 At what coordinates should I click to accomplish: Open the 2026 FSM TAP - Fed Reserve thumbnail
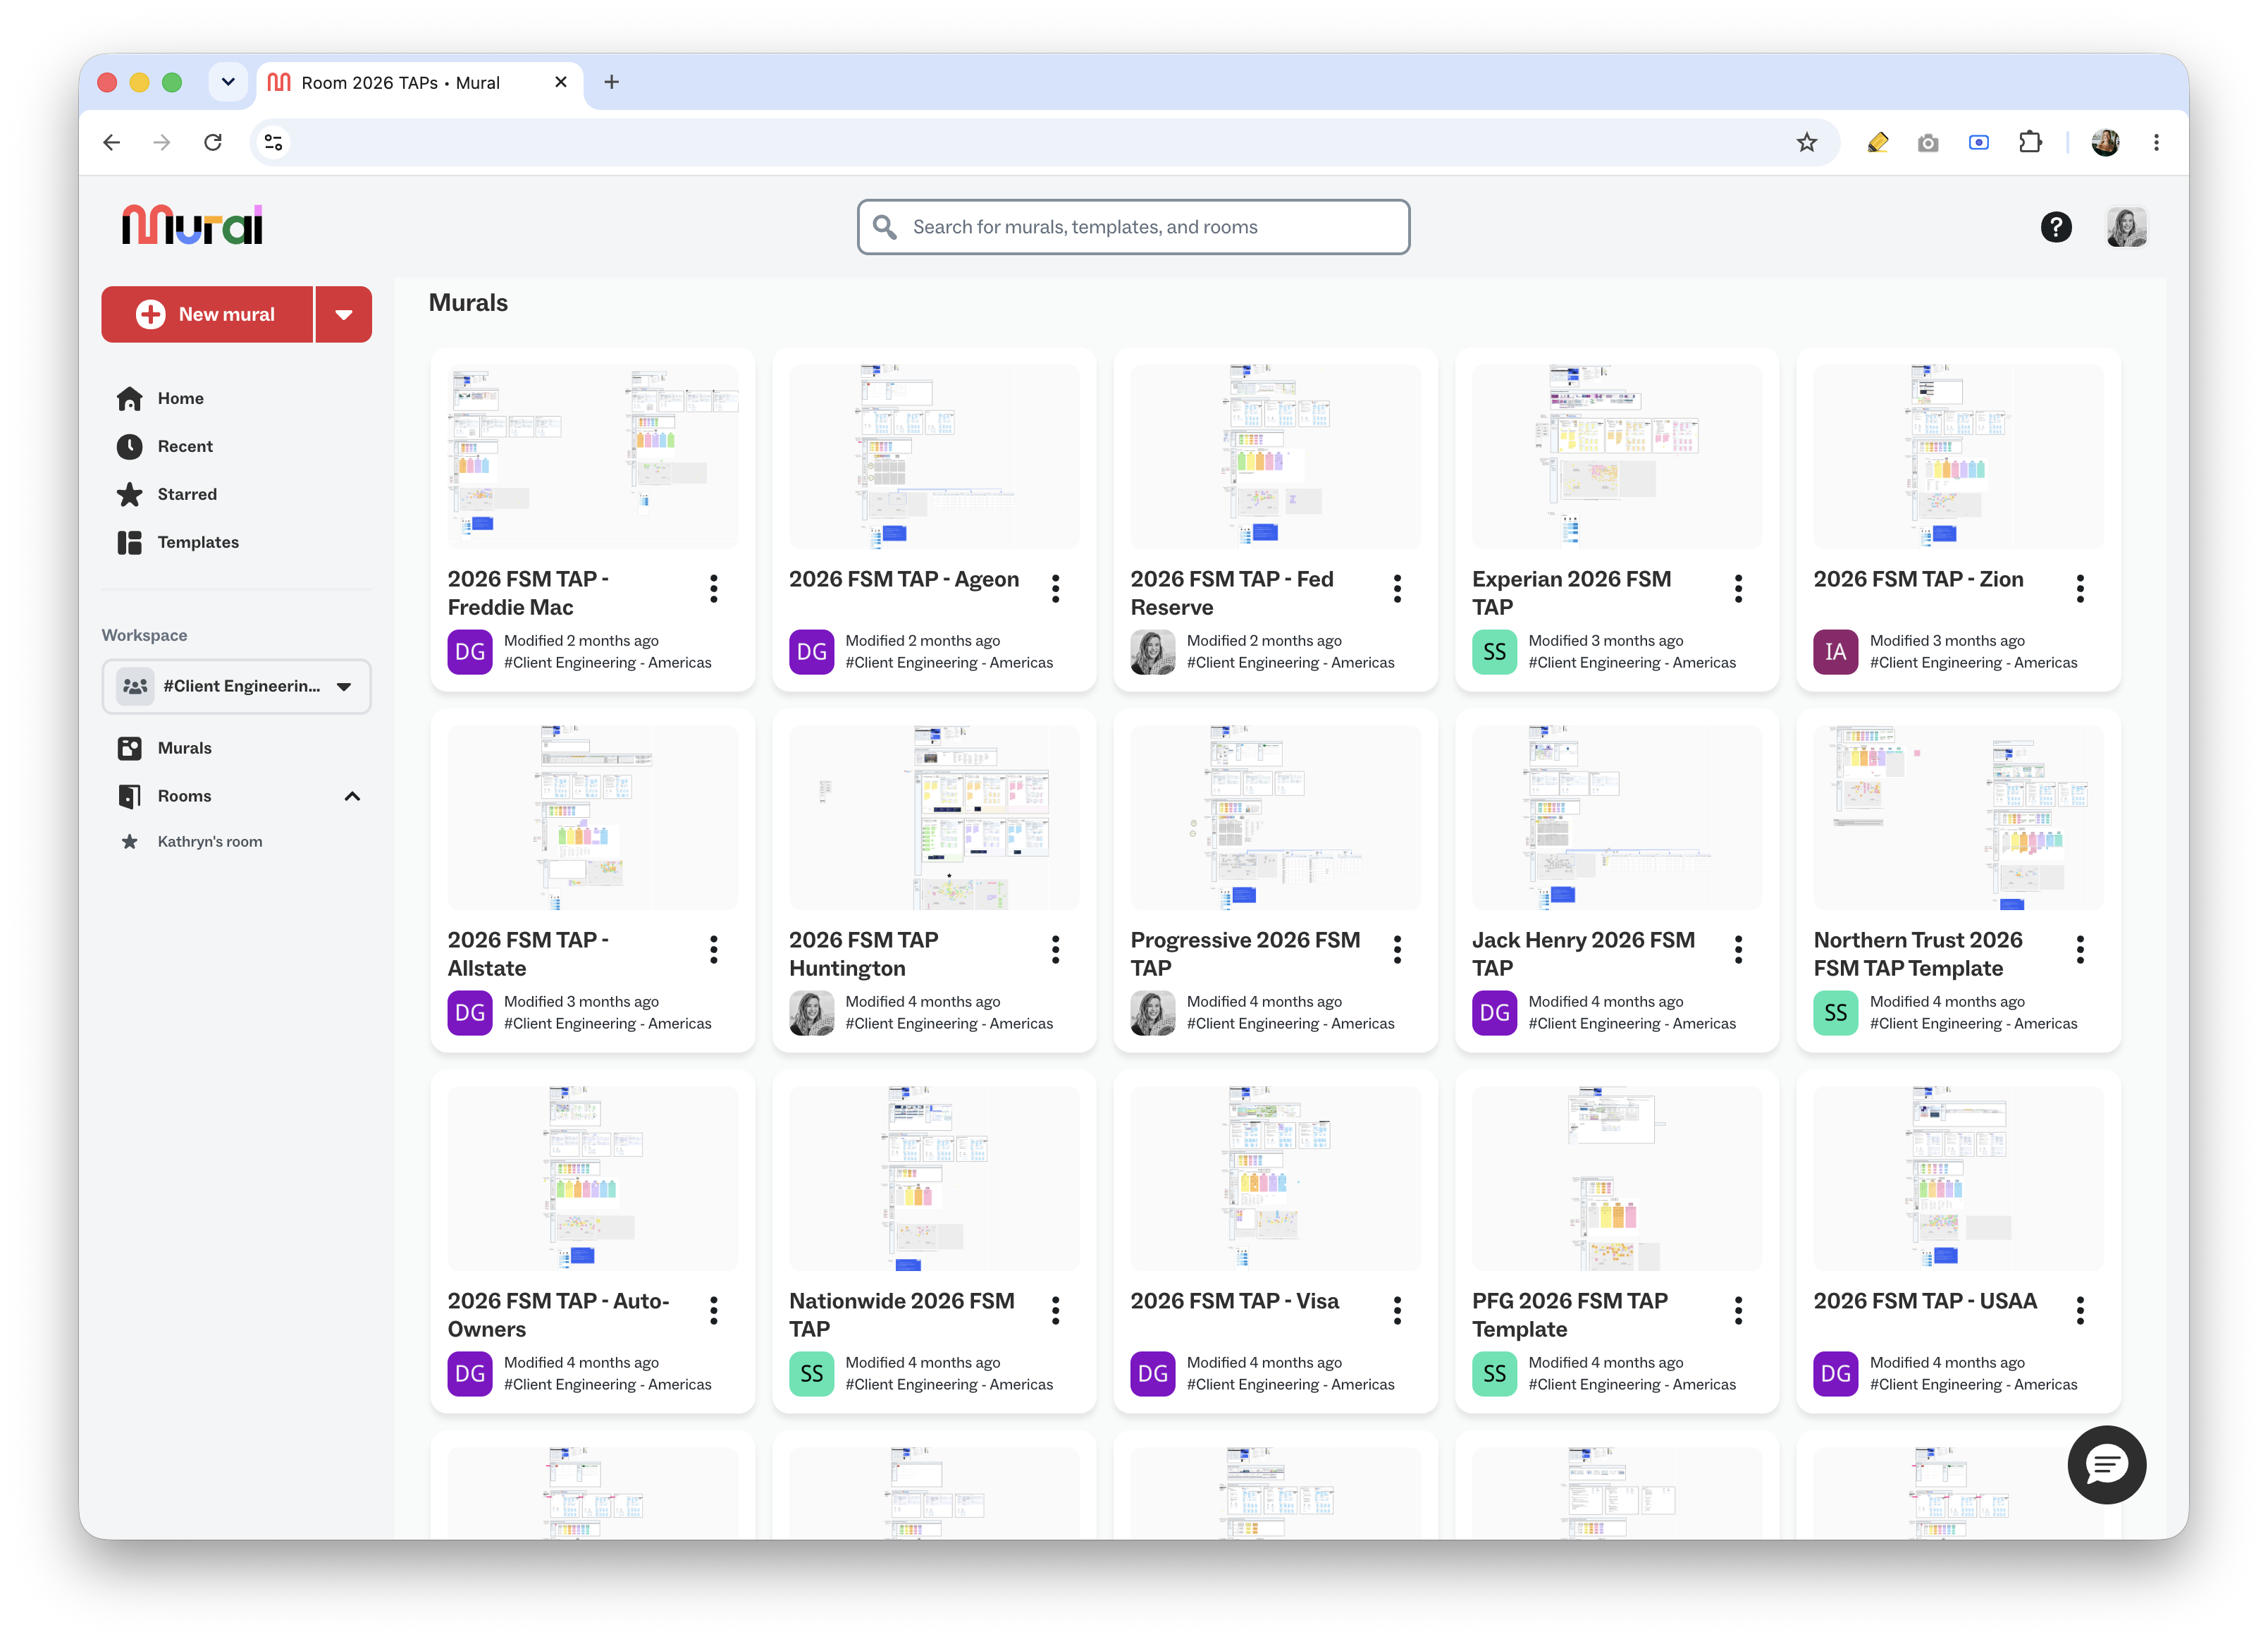point(1275,456)
